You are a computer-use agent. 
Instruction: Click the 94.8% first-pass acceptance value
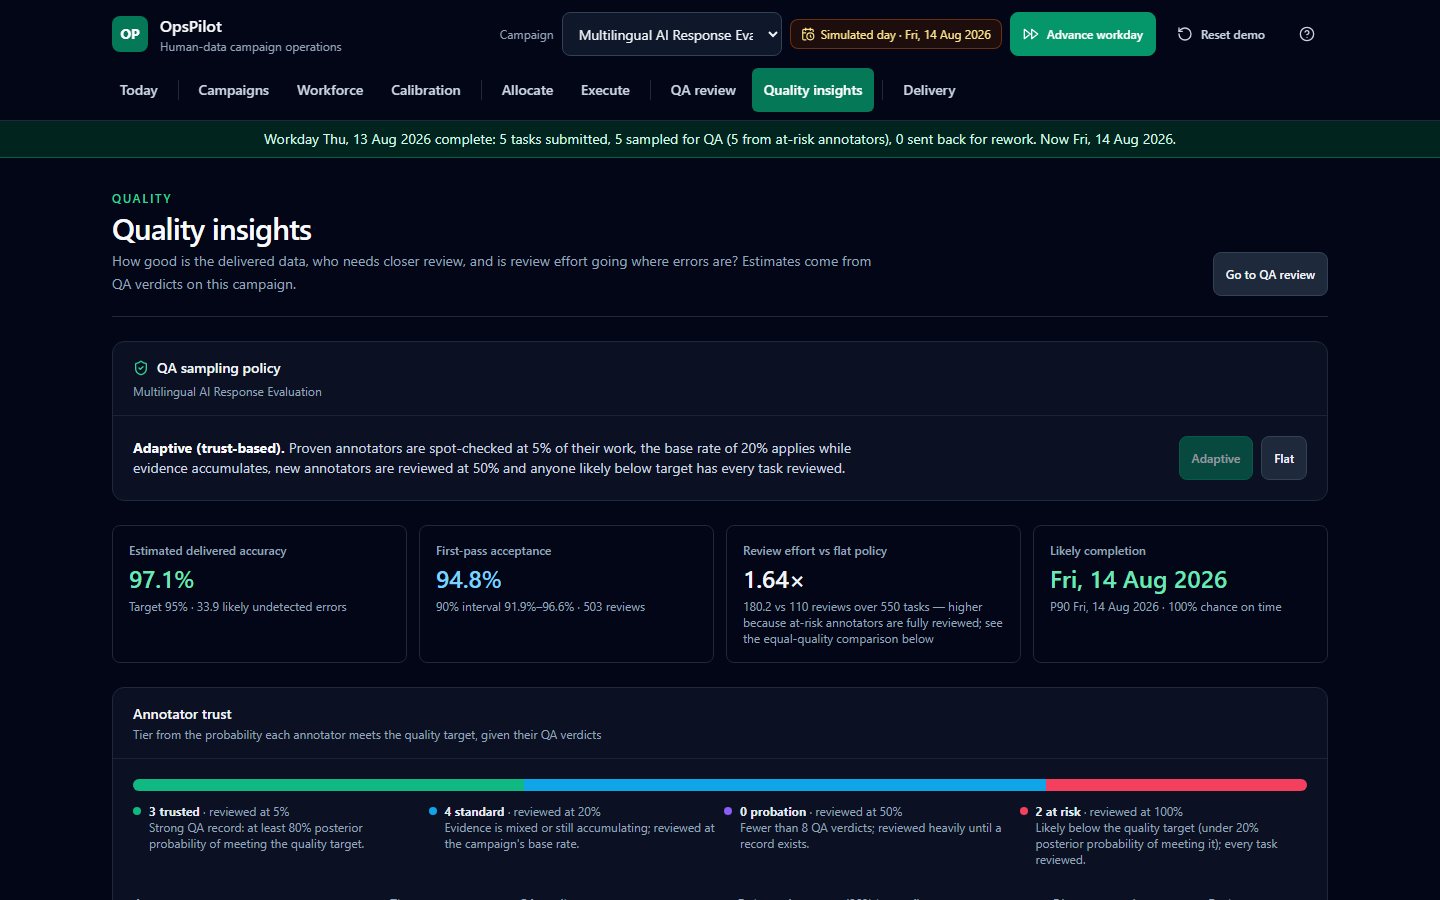[468, 580]
